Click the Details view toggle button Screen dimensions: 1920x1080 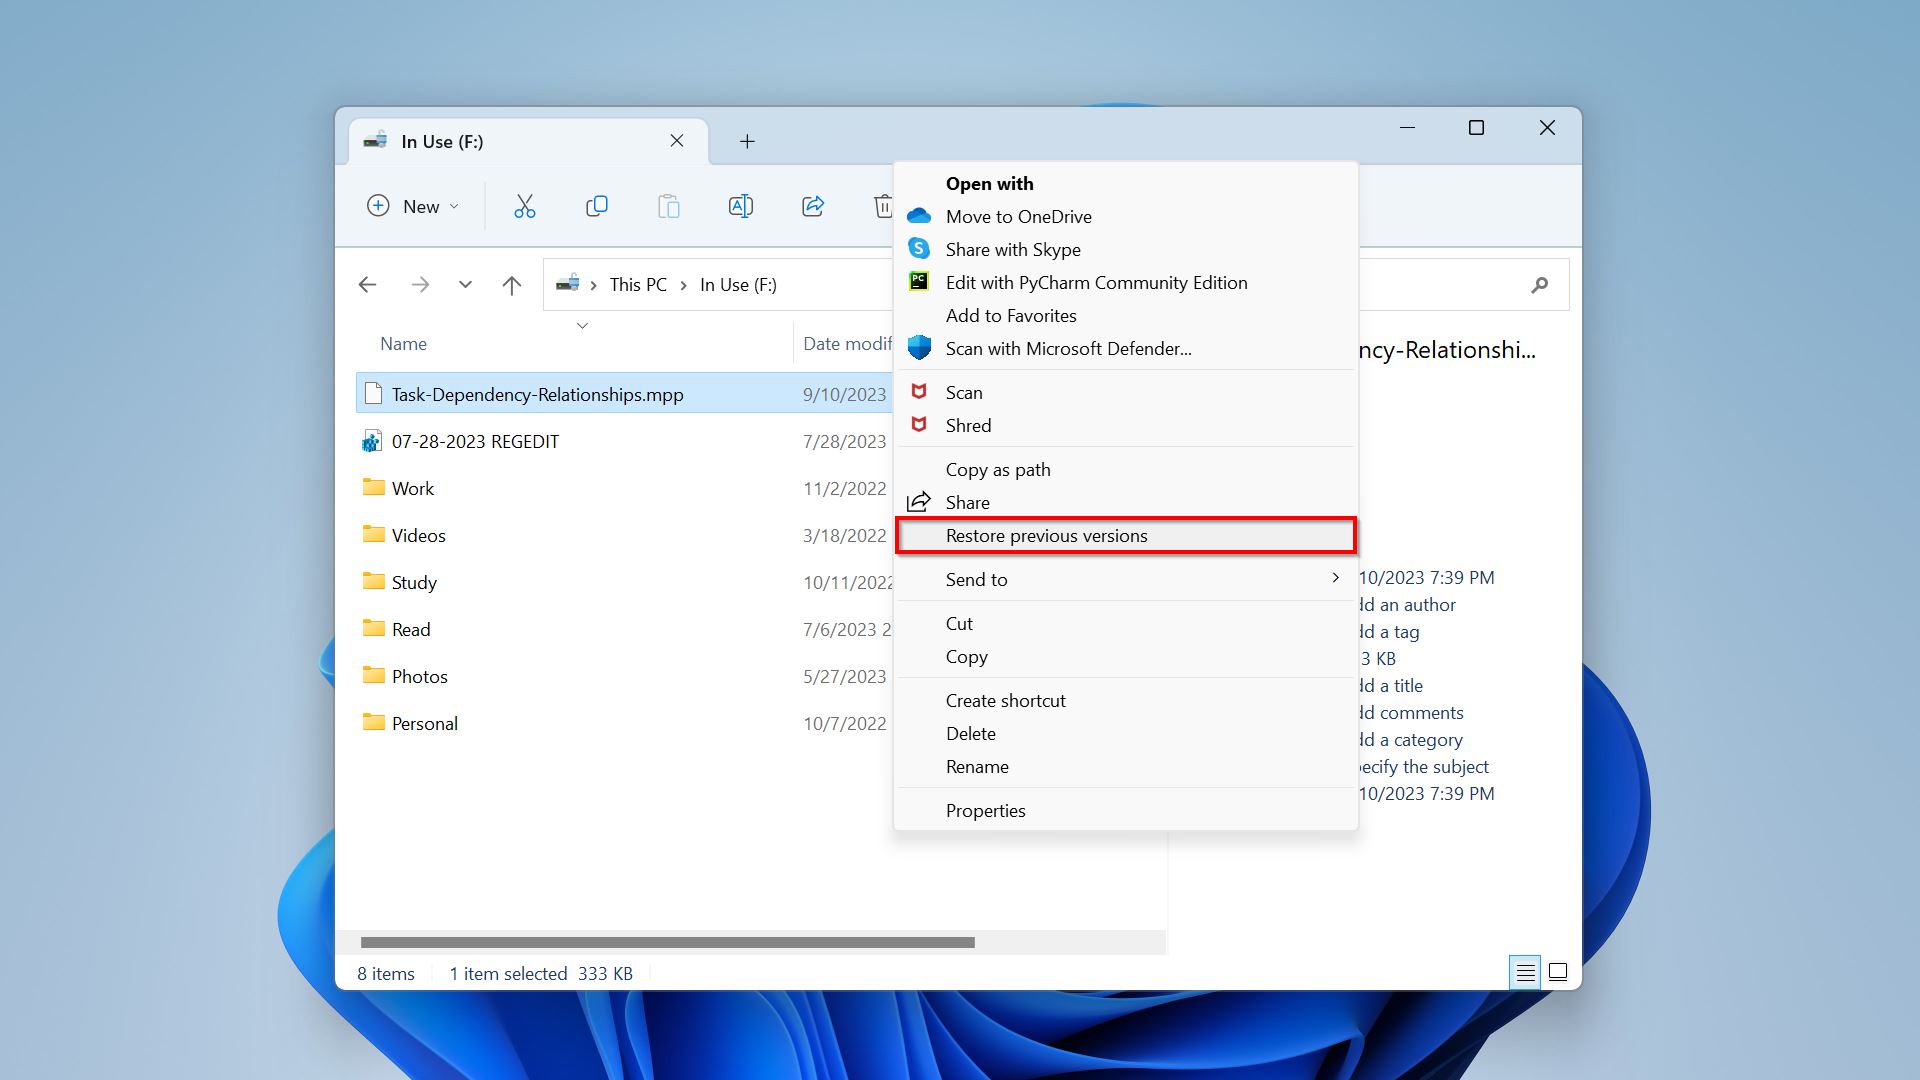tap(1526, 972)
